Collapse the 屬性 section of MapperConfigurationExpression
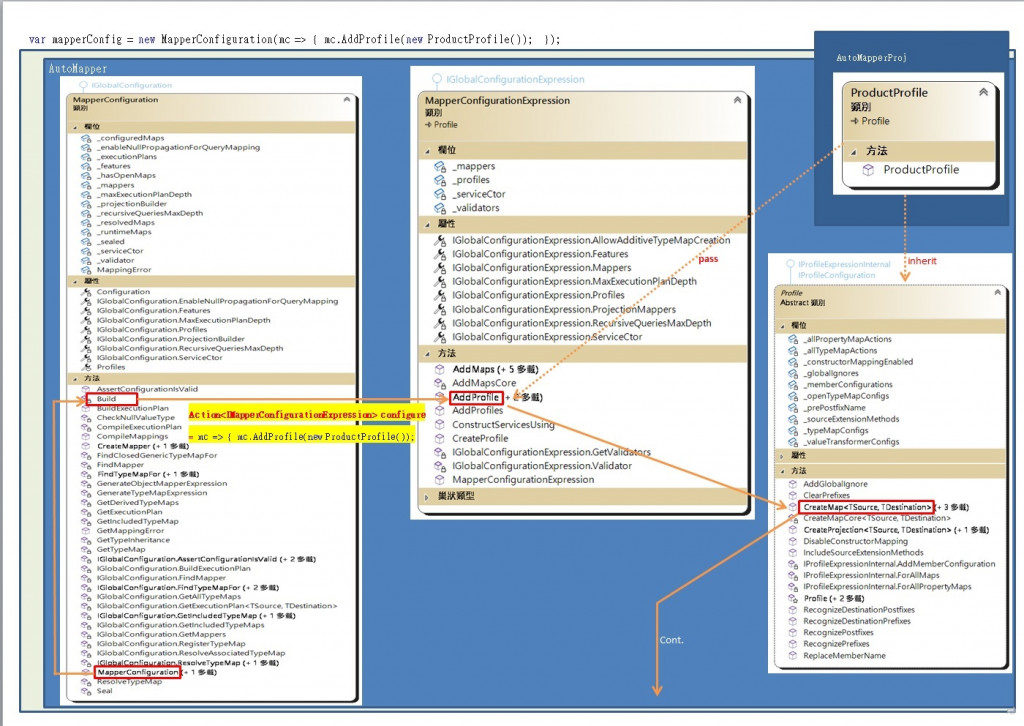 point(427,225)
